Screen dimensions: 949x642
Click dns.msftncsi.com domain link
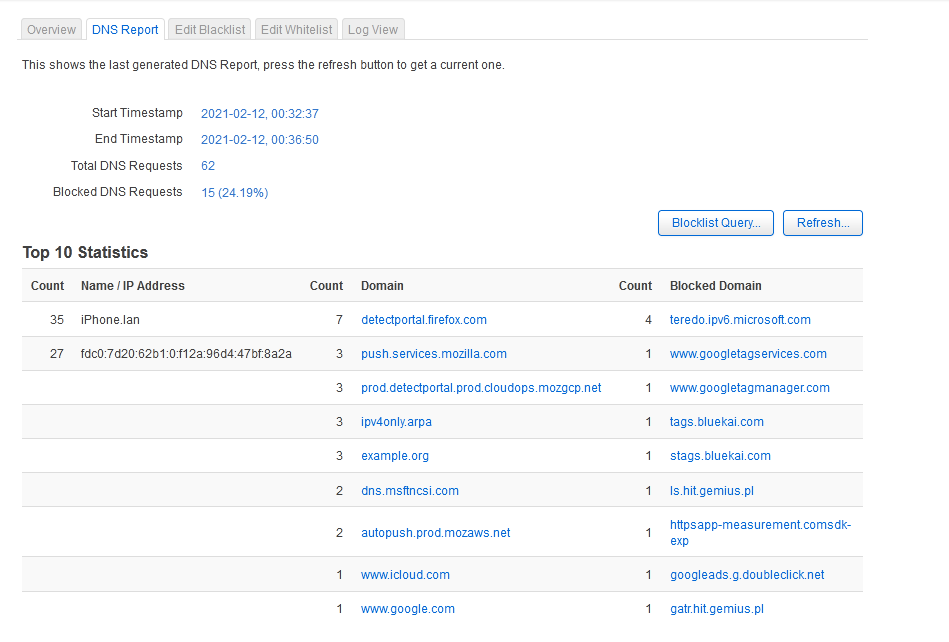(410, 490)
